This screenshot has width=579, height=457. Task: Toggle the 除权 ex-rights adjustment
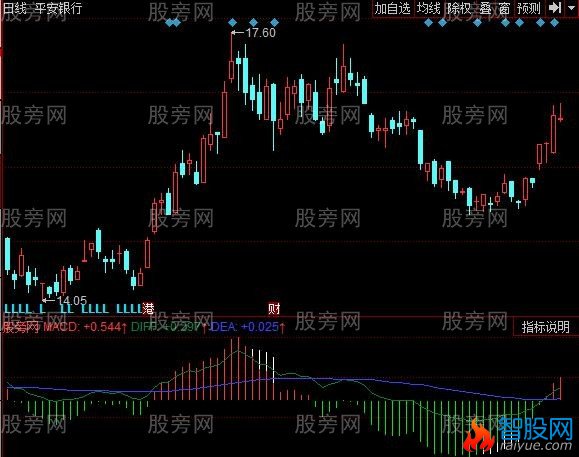tap(459, 8)
